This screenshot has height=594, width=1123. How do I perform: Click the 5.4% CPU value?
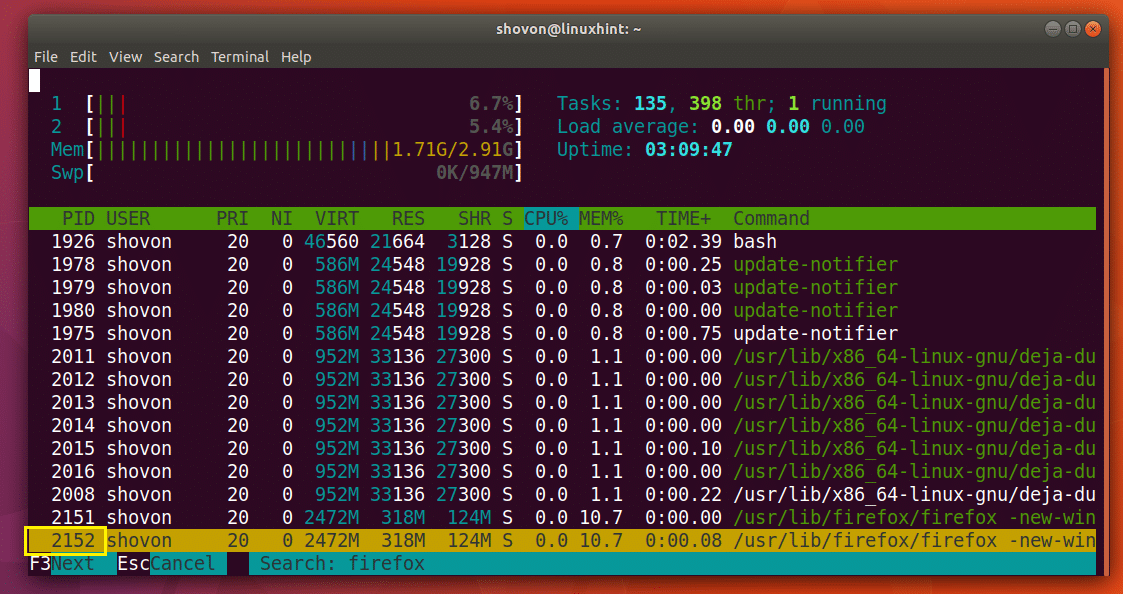coord(491,127)
